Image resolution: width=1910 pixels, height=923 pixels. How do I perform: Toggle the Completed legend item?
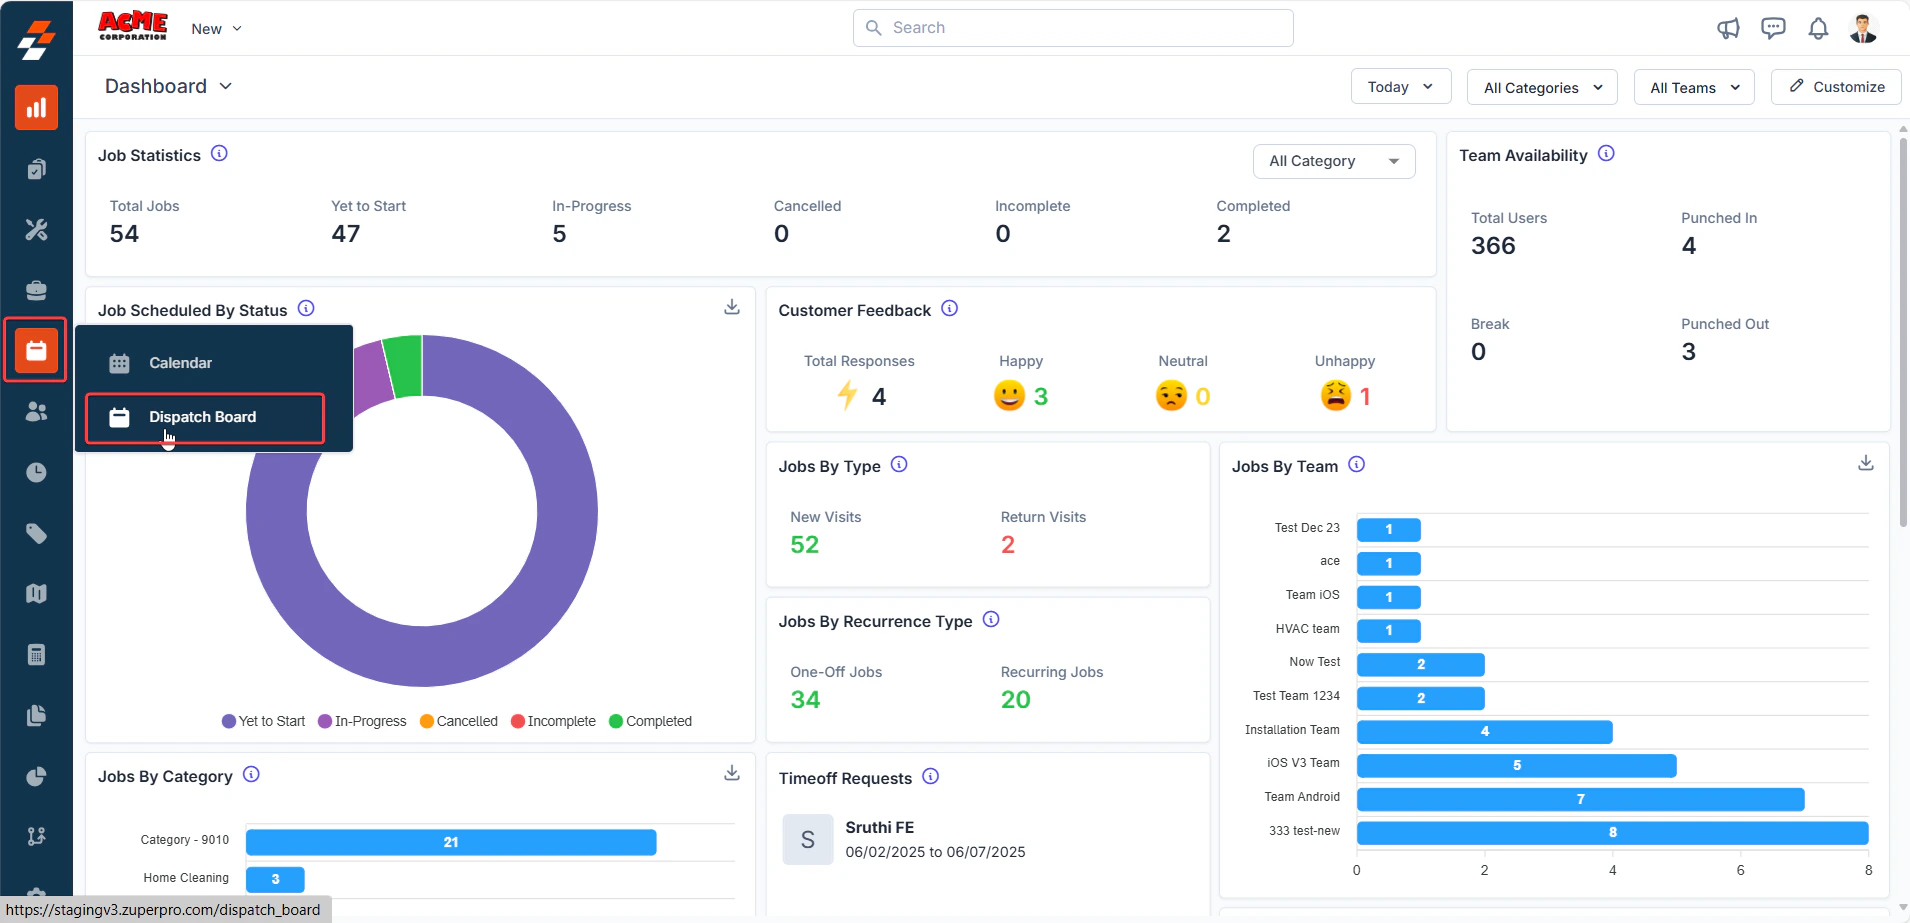point(650,721)
